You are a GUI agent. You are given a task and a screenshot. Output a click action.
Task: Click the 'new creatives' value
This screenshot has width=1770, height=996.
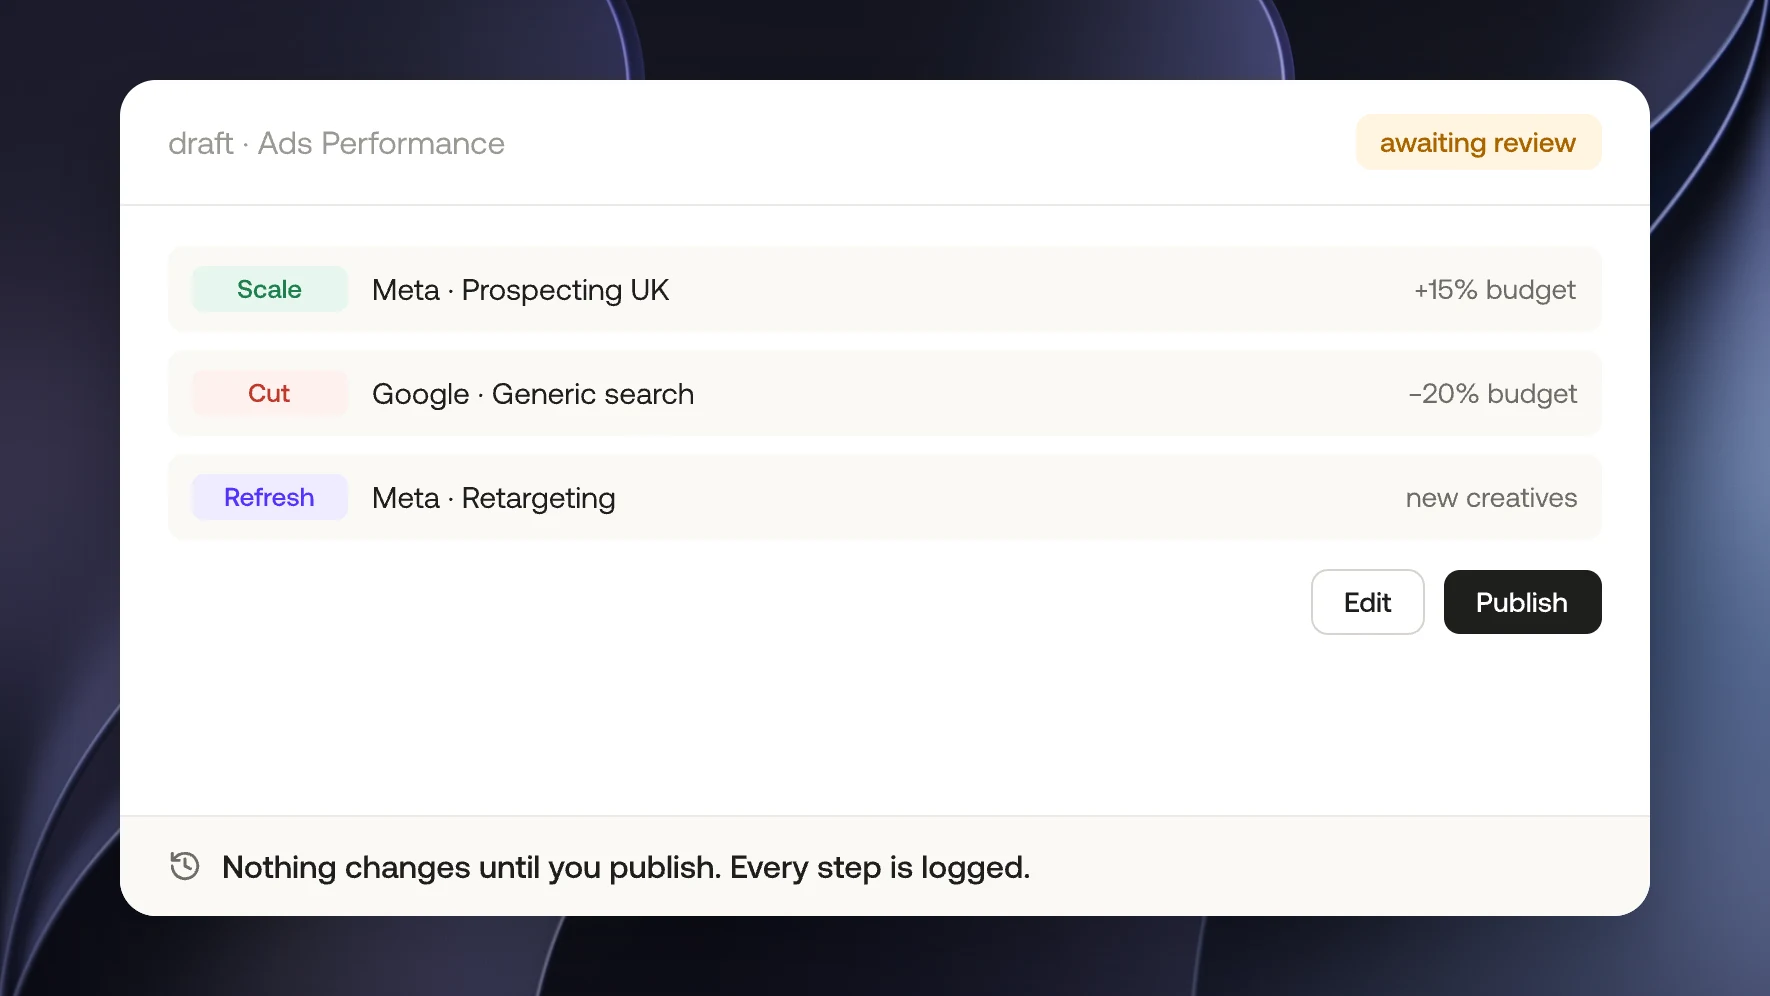tap(1491, 498)
